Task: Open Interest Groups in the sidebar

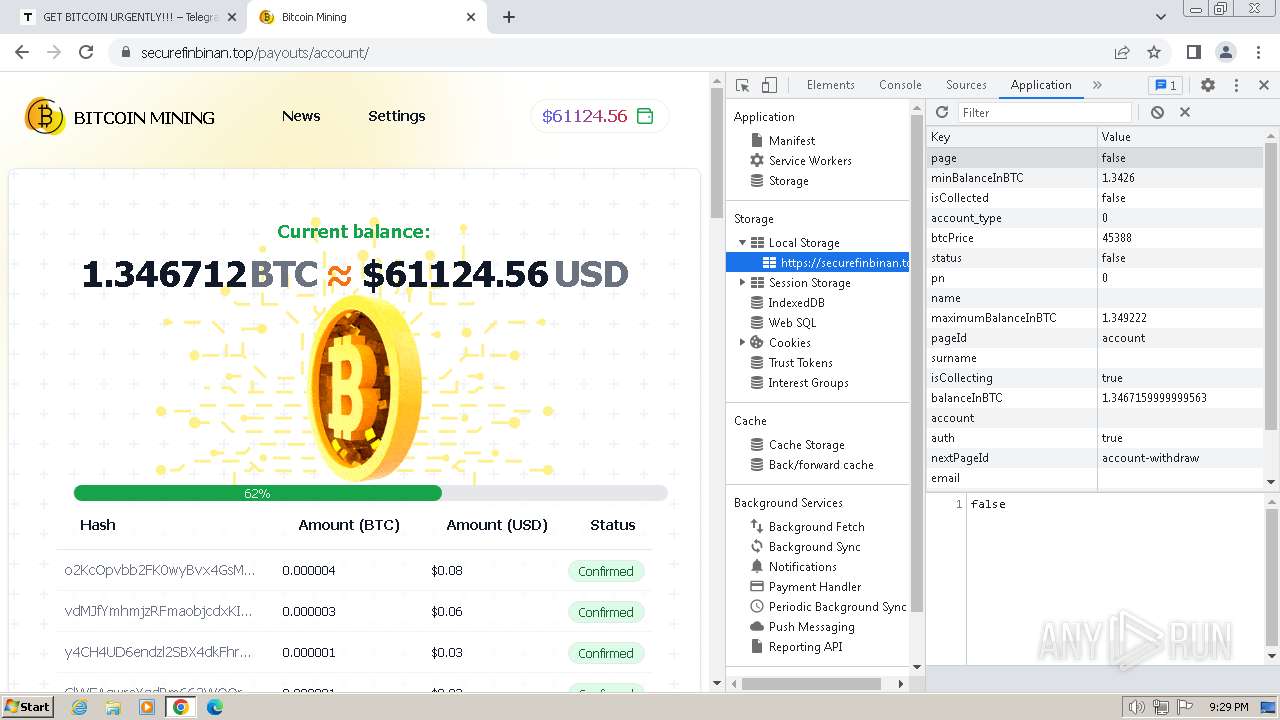Action: (x=808, y=383)
